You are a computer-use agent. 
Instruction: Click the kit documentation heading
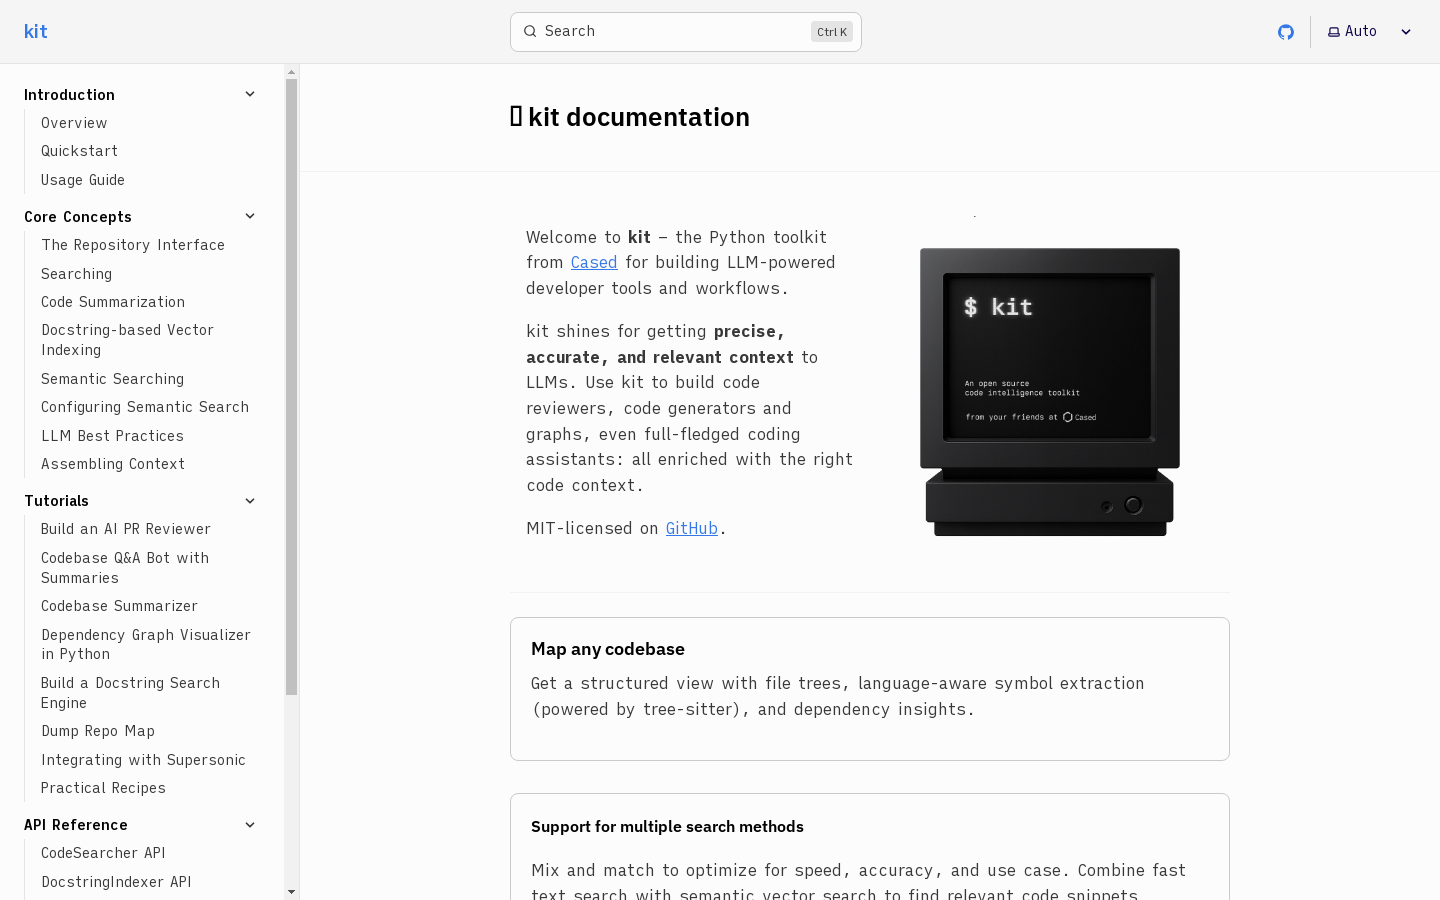[x=630, y=117]
